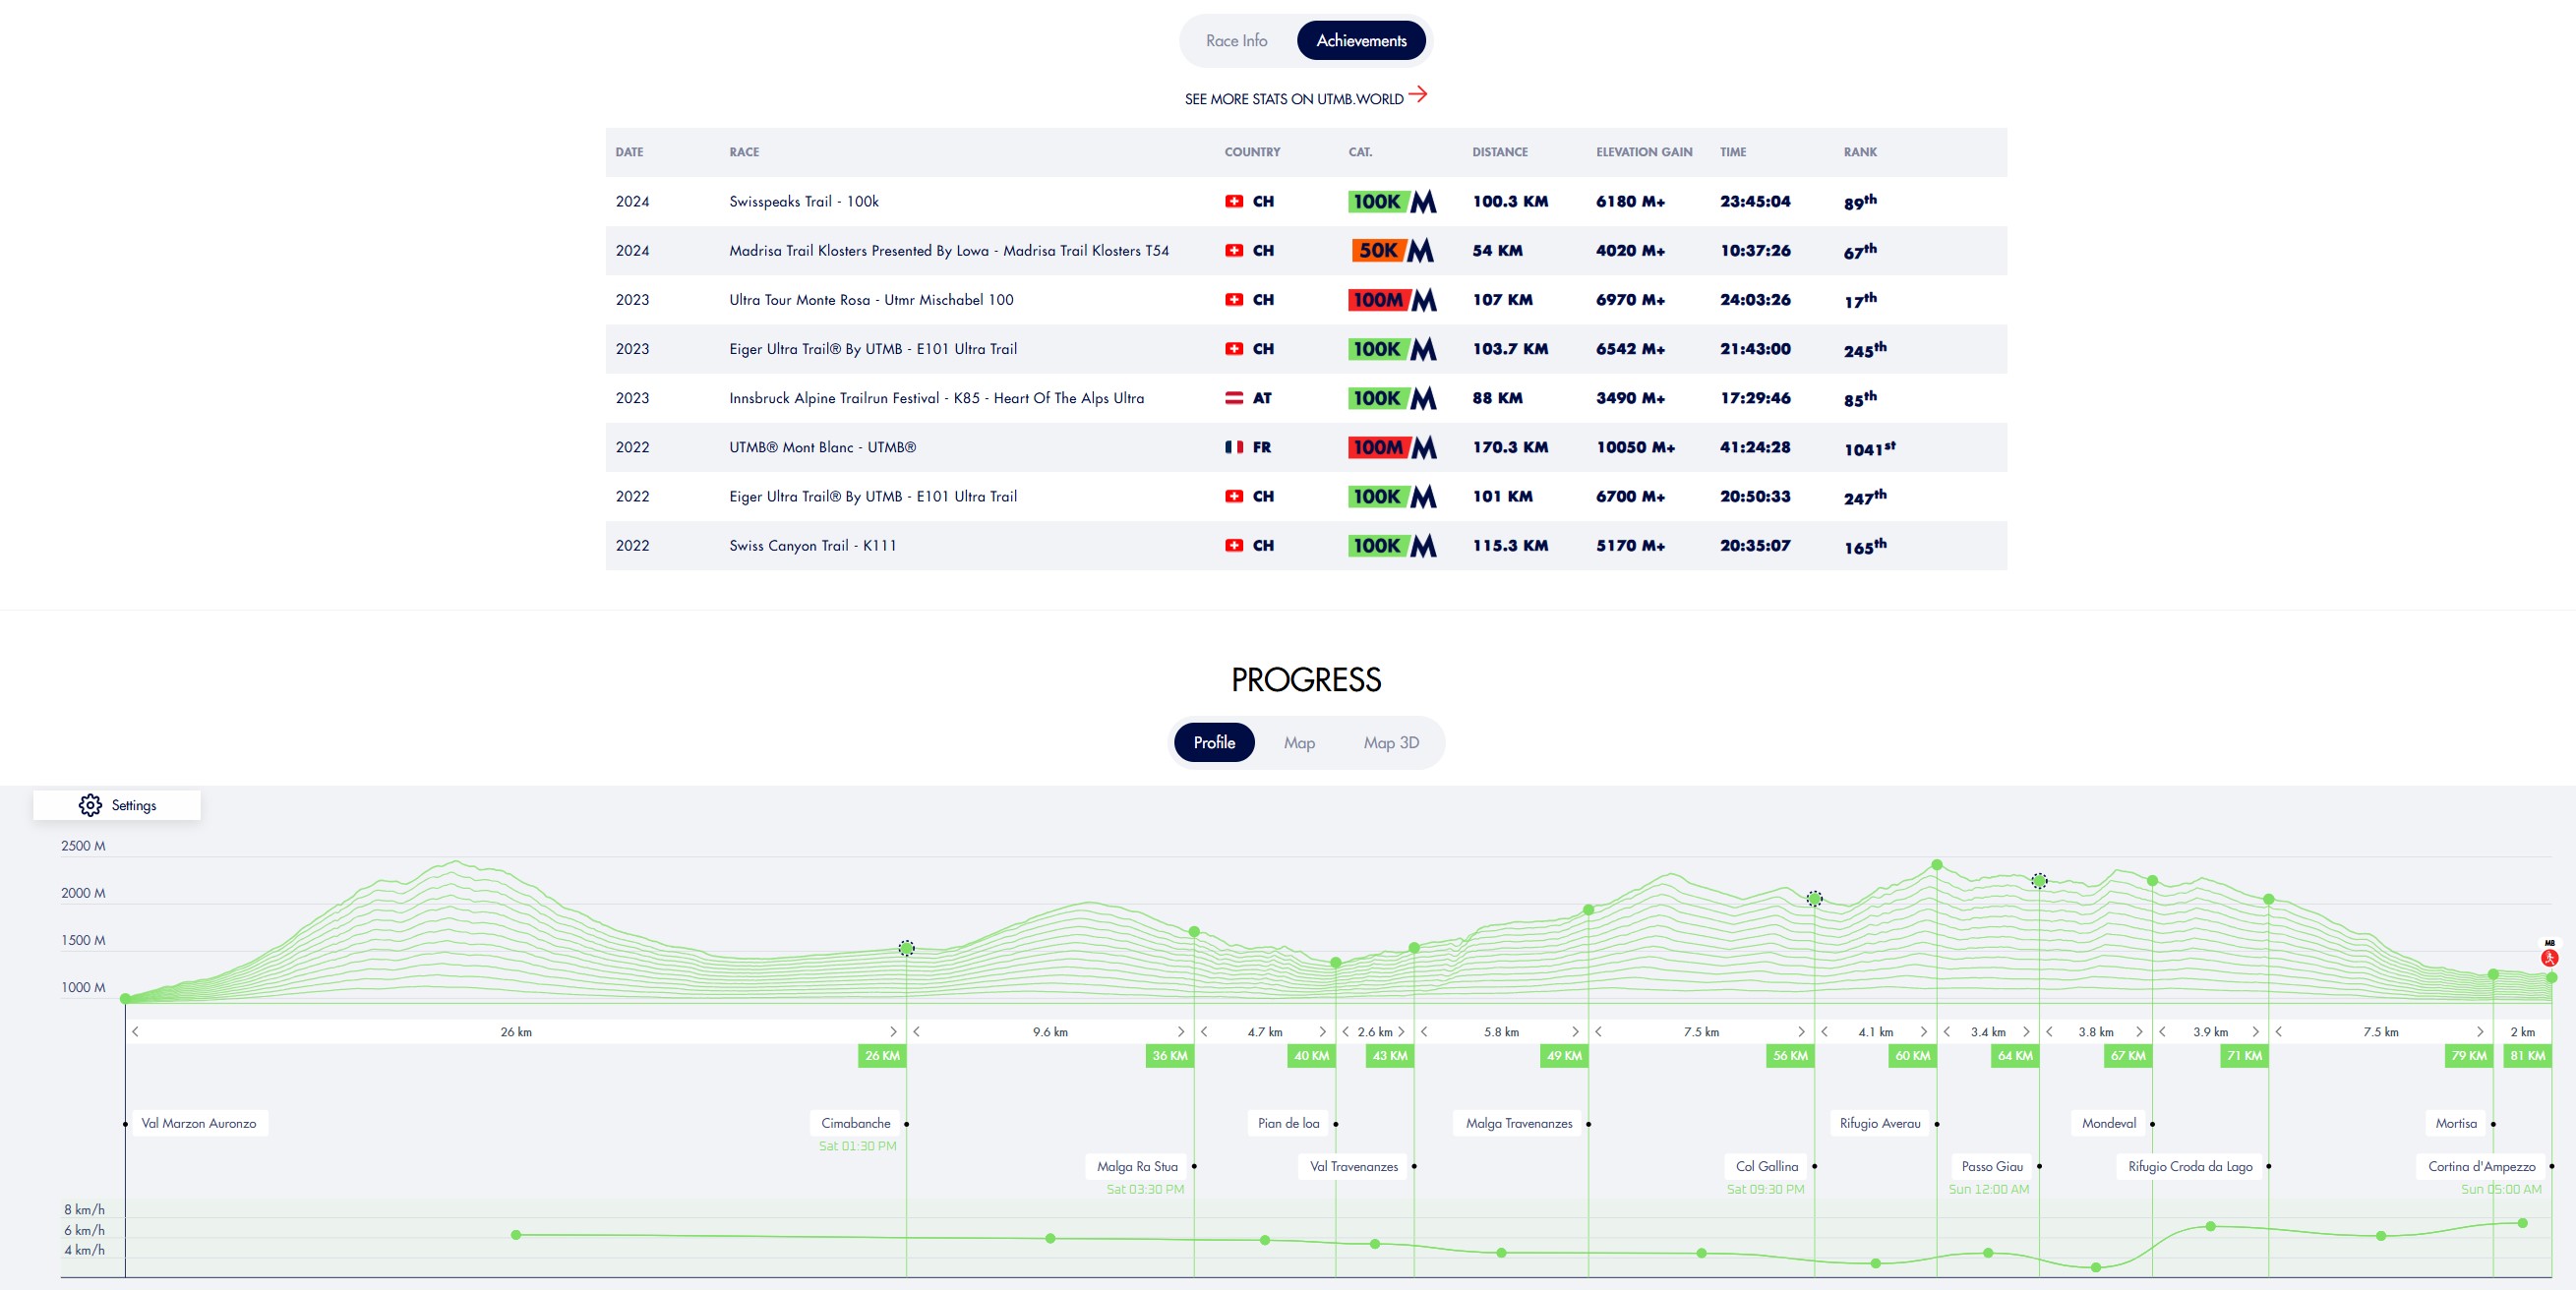Click left chevron of 9.6 km segment

[x=916, y=1032]
